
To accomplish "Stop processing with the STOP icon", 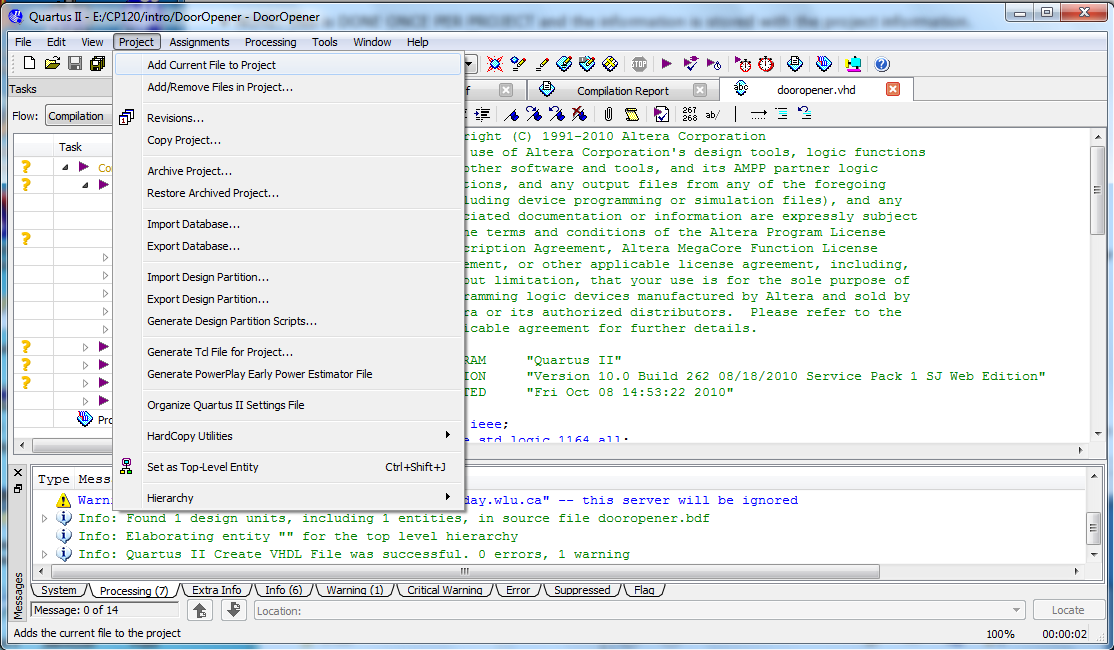I will click(x=639, y=65).
